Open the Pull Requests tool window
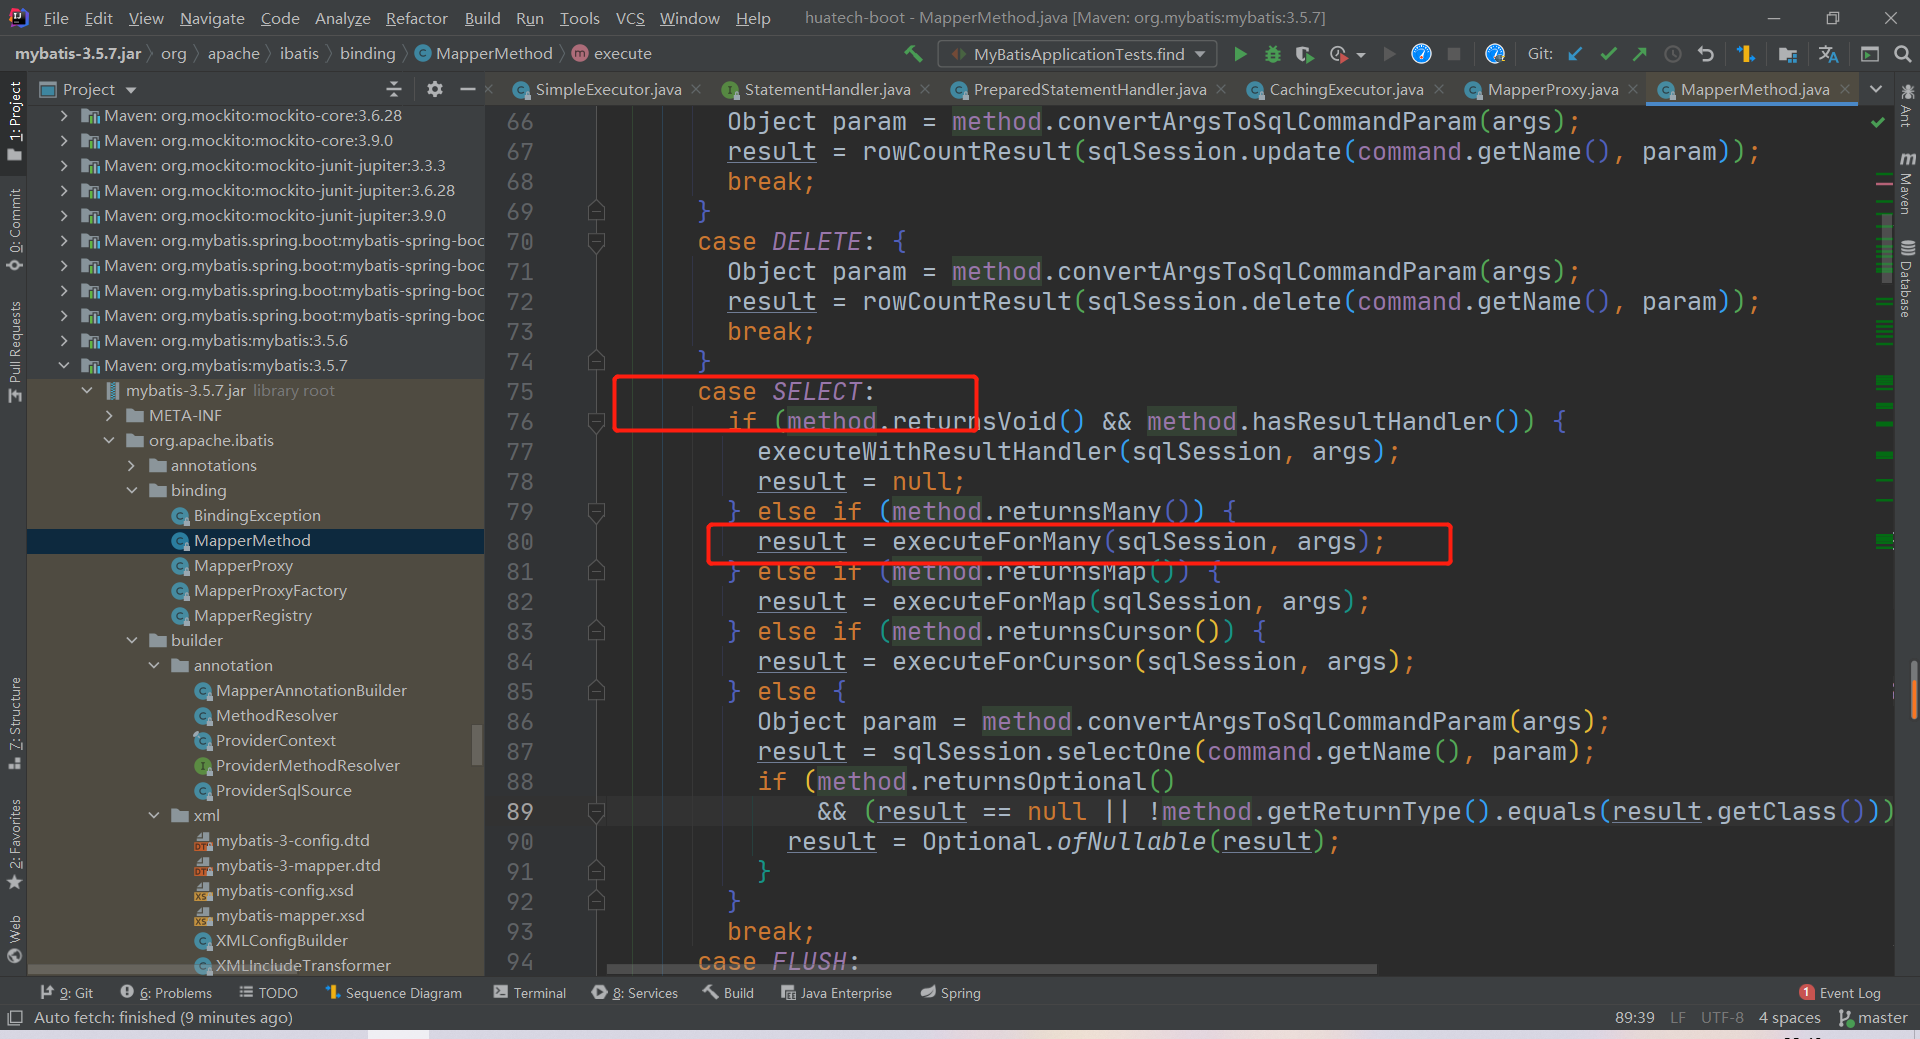The width and height of the screenshot is (1920, 1039). tap(14, 351)
